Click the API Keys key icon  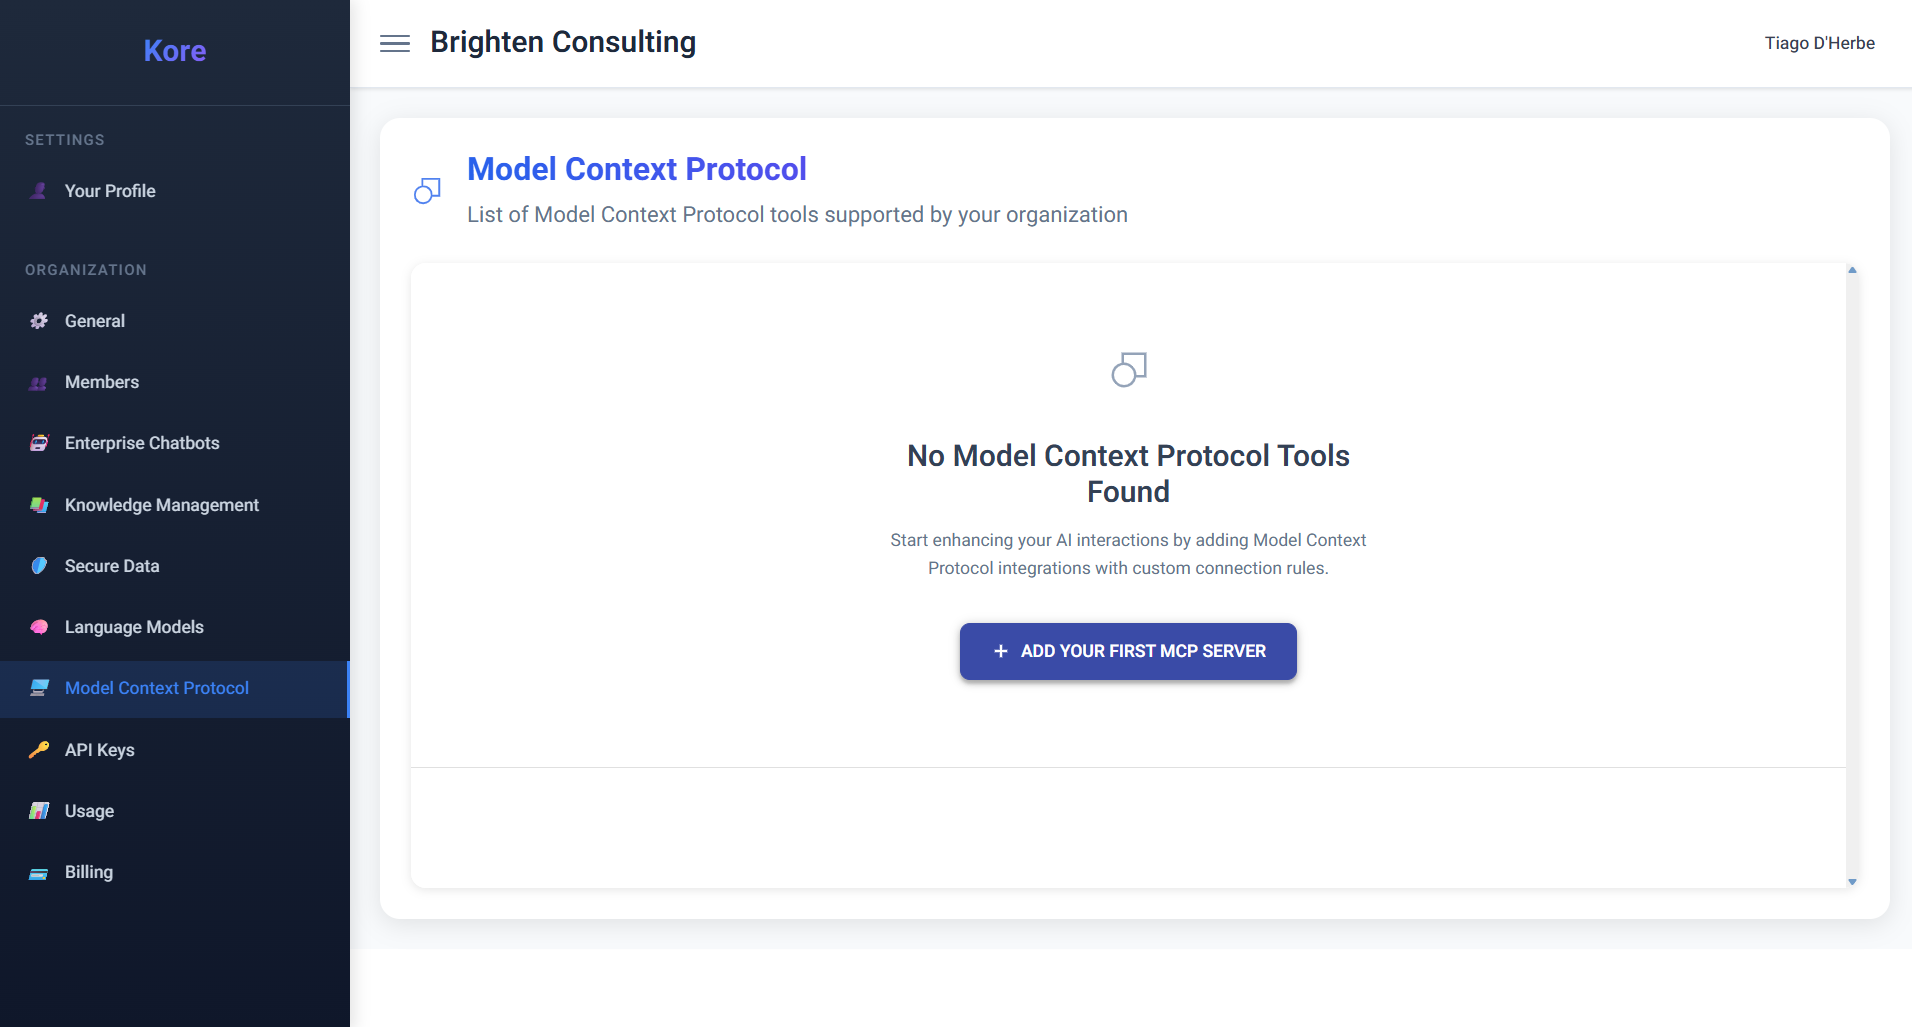pos(39,750)
